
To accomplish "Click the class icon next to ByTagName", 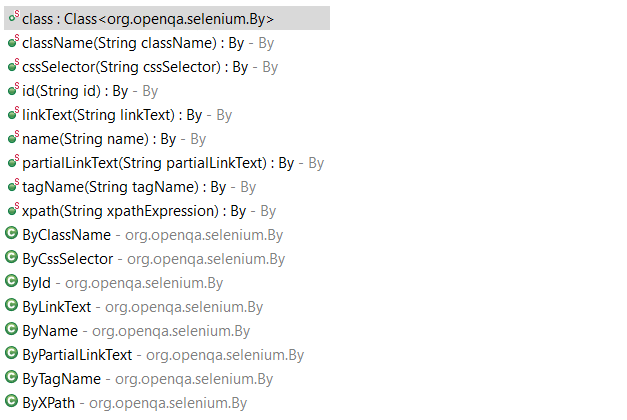I will 12,377.
